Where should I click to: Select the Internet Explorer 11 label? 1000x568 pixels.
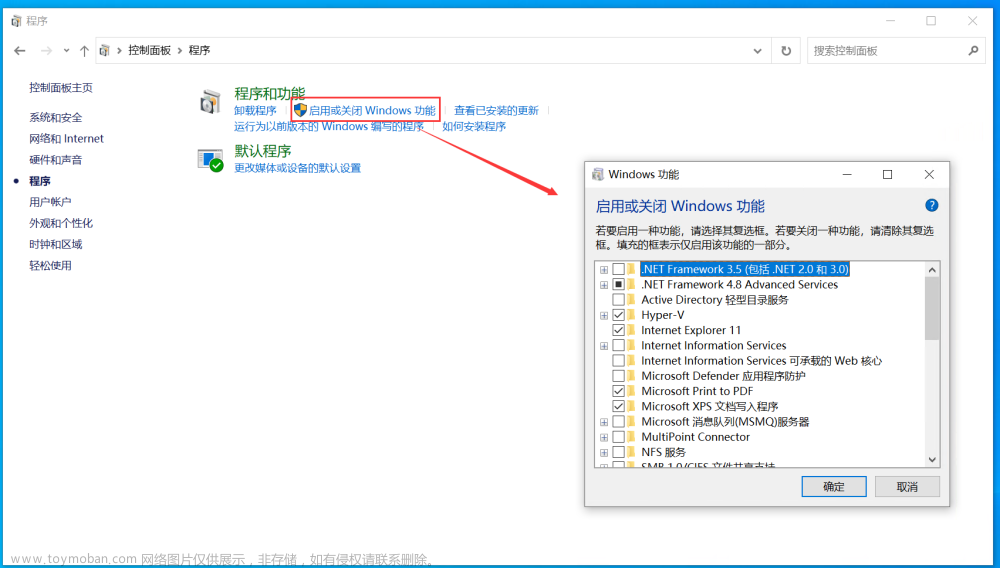point(691,330)
